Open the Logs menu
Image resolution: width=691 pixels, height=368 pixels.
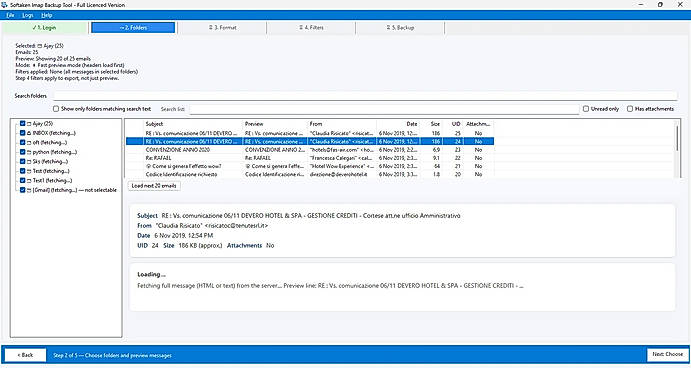[x=28, y=15]
